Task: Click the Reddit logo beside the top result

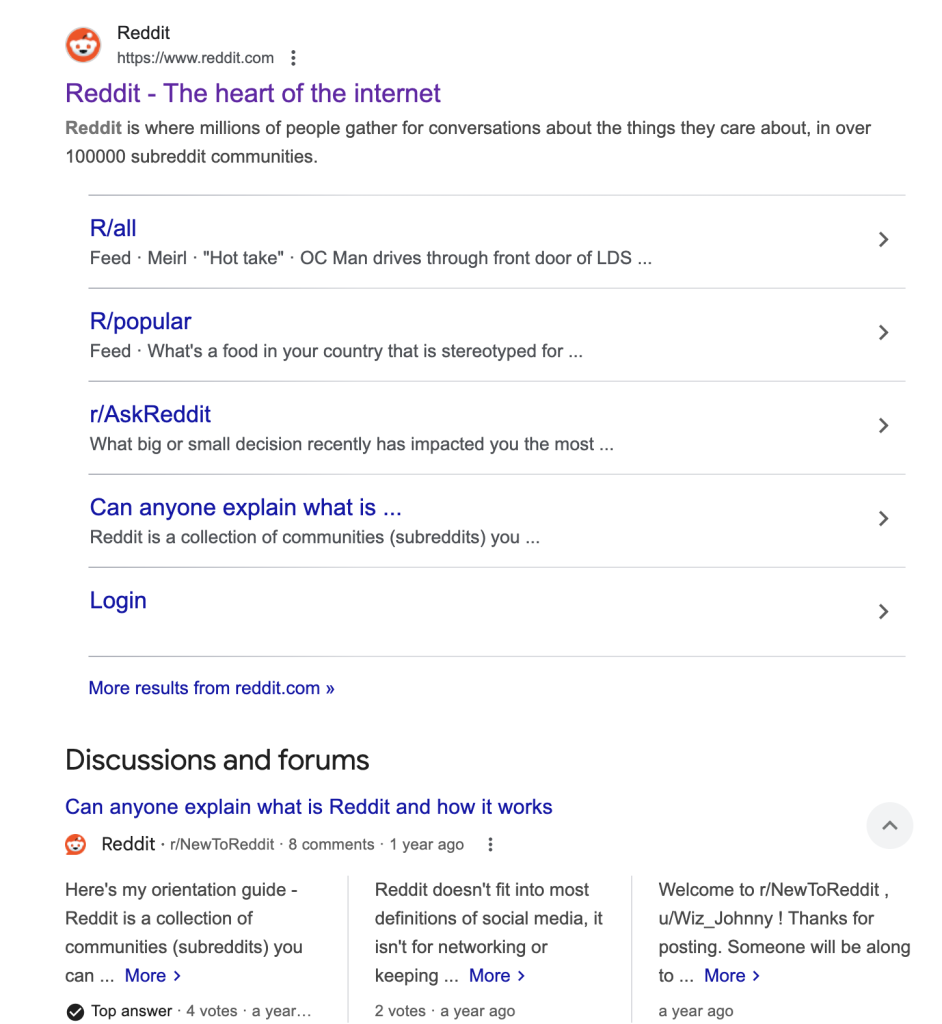Action: click(x=83, y=45)
